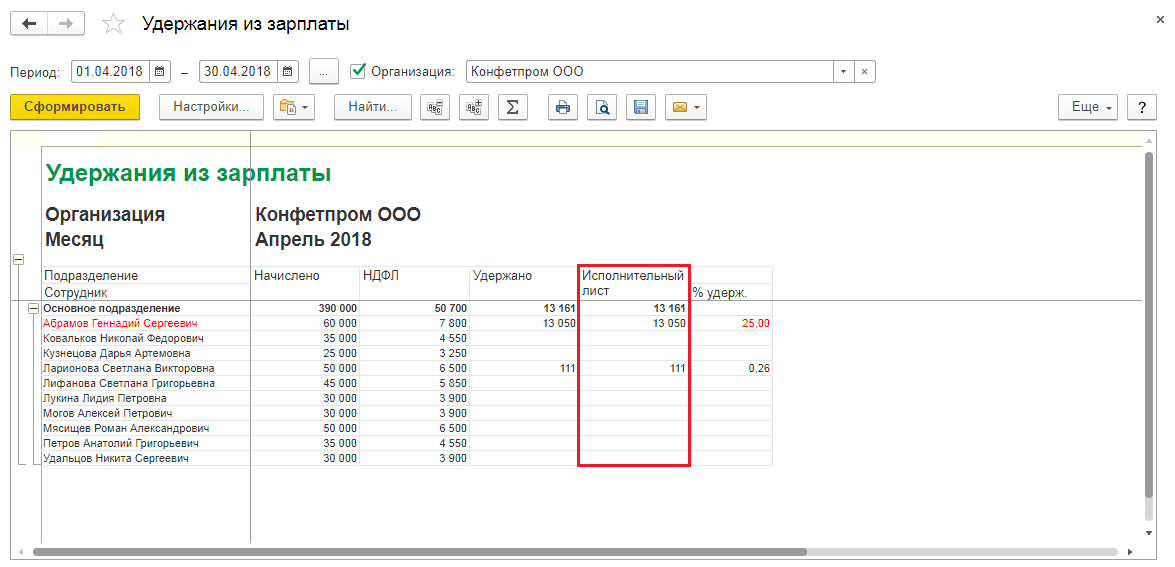
Task: Print the report with printer icon
Action: pyautogui.click(x=563, y=107)
